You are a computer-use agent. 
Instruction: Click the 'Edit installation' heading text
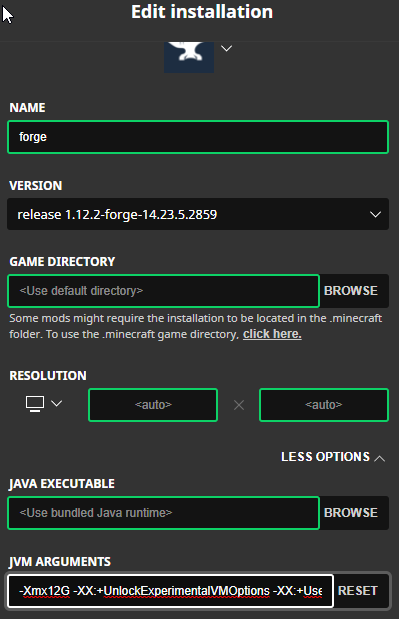[202, 12]
